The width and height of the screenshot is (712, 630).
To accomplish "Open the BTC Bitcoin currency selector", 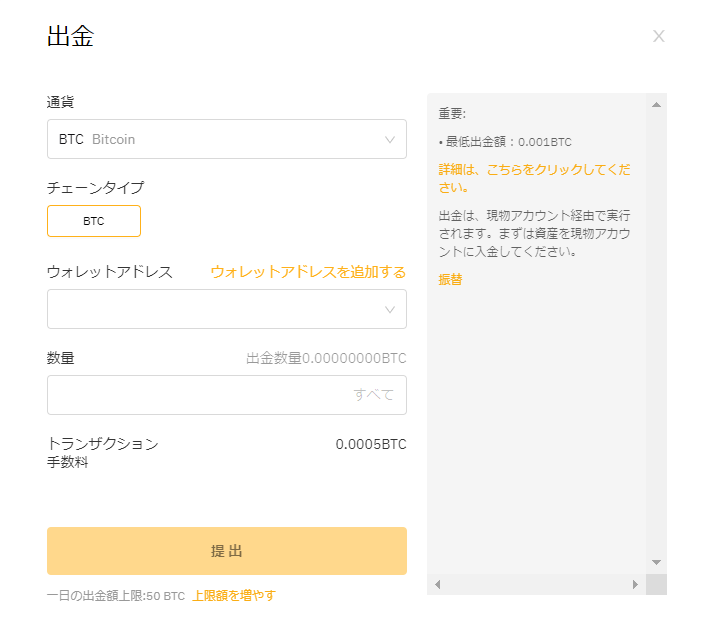I will point(227,139).
